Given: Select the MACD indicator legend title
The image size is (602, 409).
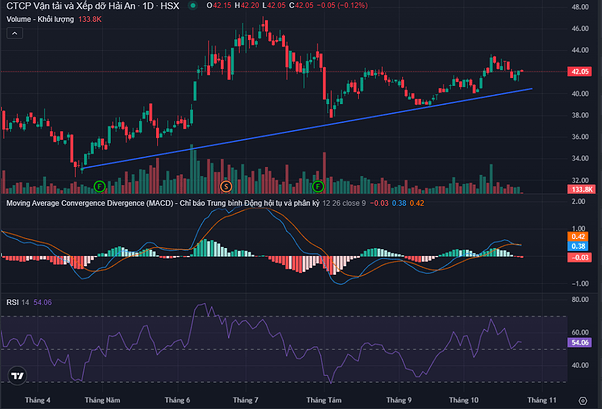Looking at the screenshot, I should [163, 203].
